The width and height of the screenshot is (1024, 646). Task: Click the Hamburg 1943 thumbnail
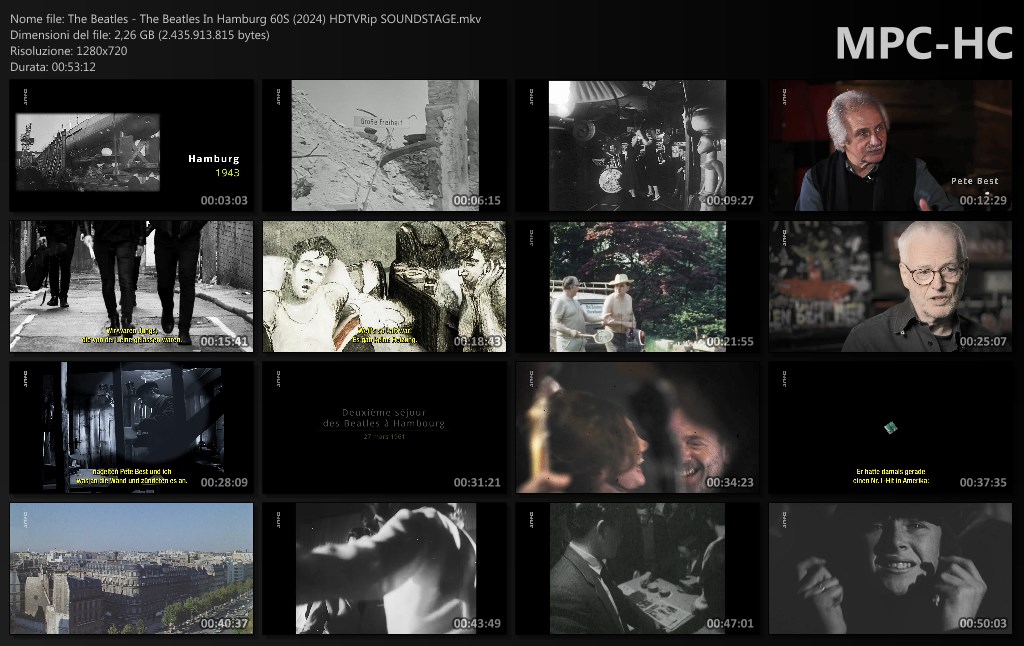(131, 146)
